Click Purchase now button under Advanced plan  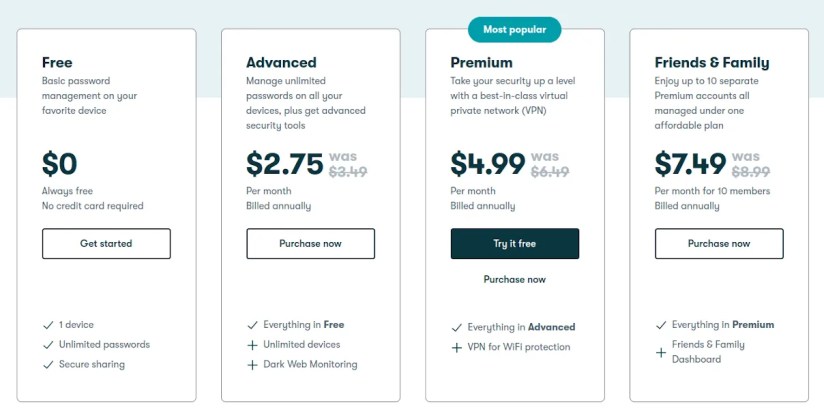[310, 243]
